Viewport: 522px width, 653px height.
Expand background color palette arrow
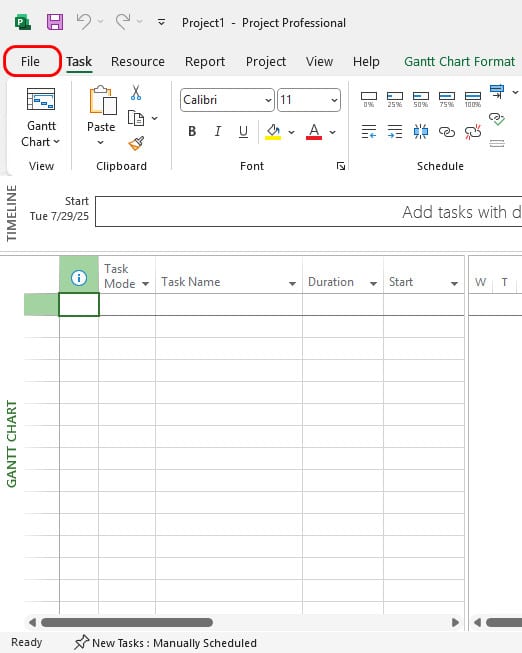291,132
